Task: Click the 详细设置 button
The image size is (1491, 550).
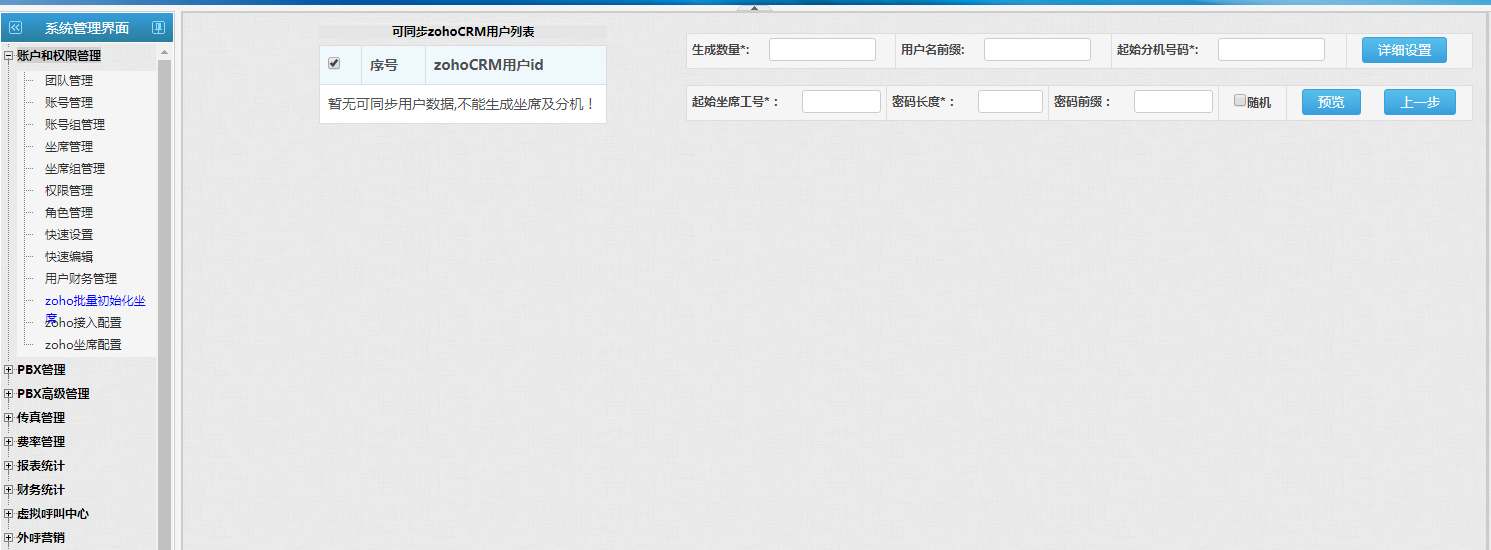Action: (x=1404, y=50)
